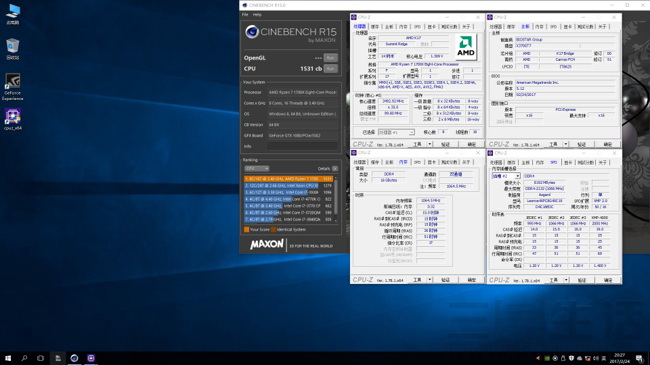Expand tools arrow in the memory CPU-Z window

(x=429, y=280)
